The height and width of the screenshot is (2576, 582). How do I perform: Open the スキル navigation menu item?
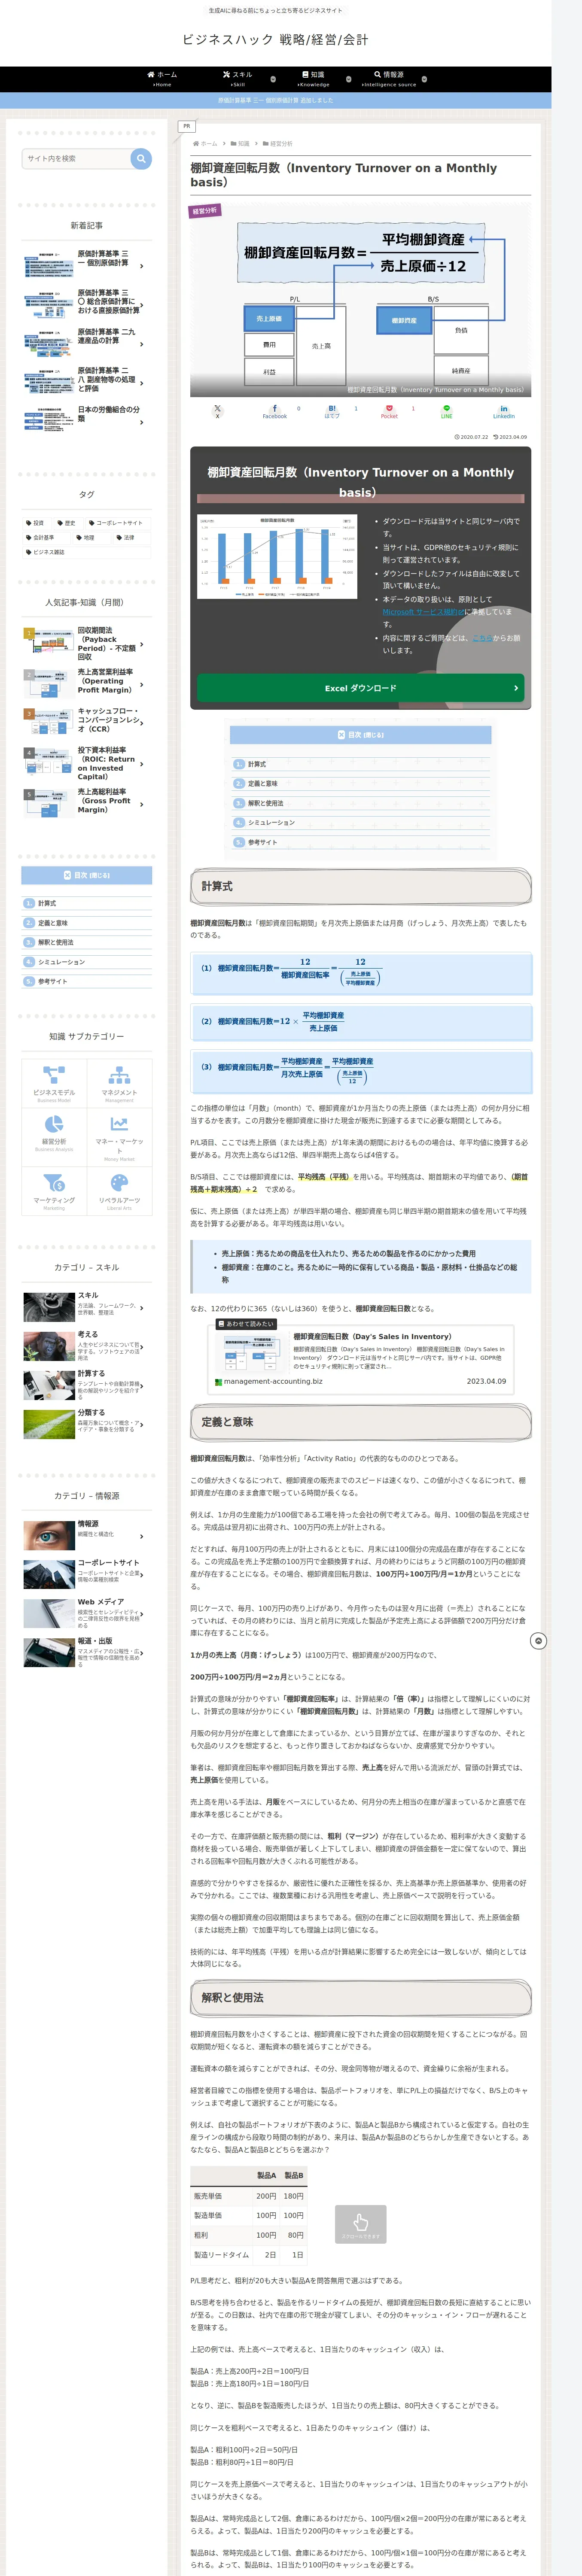(x=238, y=79)
